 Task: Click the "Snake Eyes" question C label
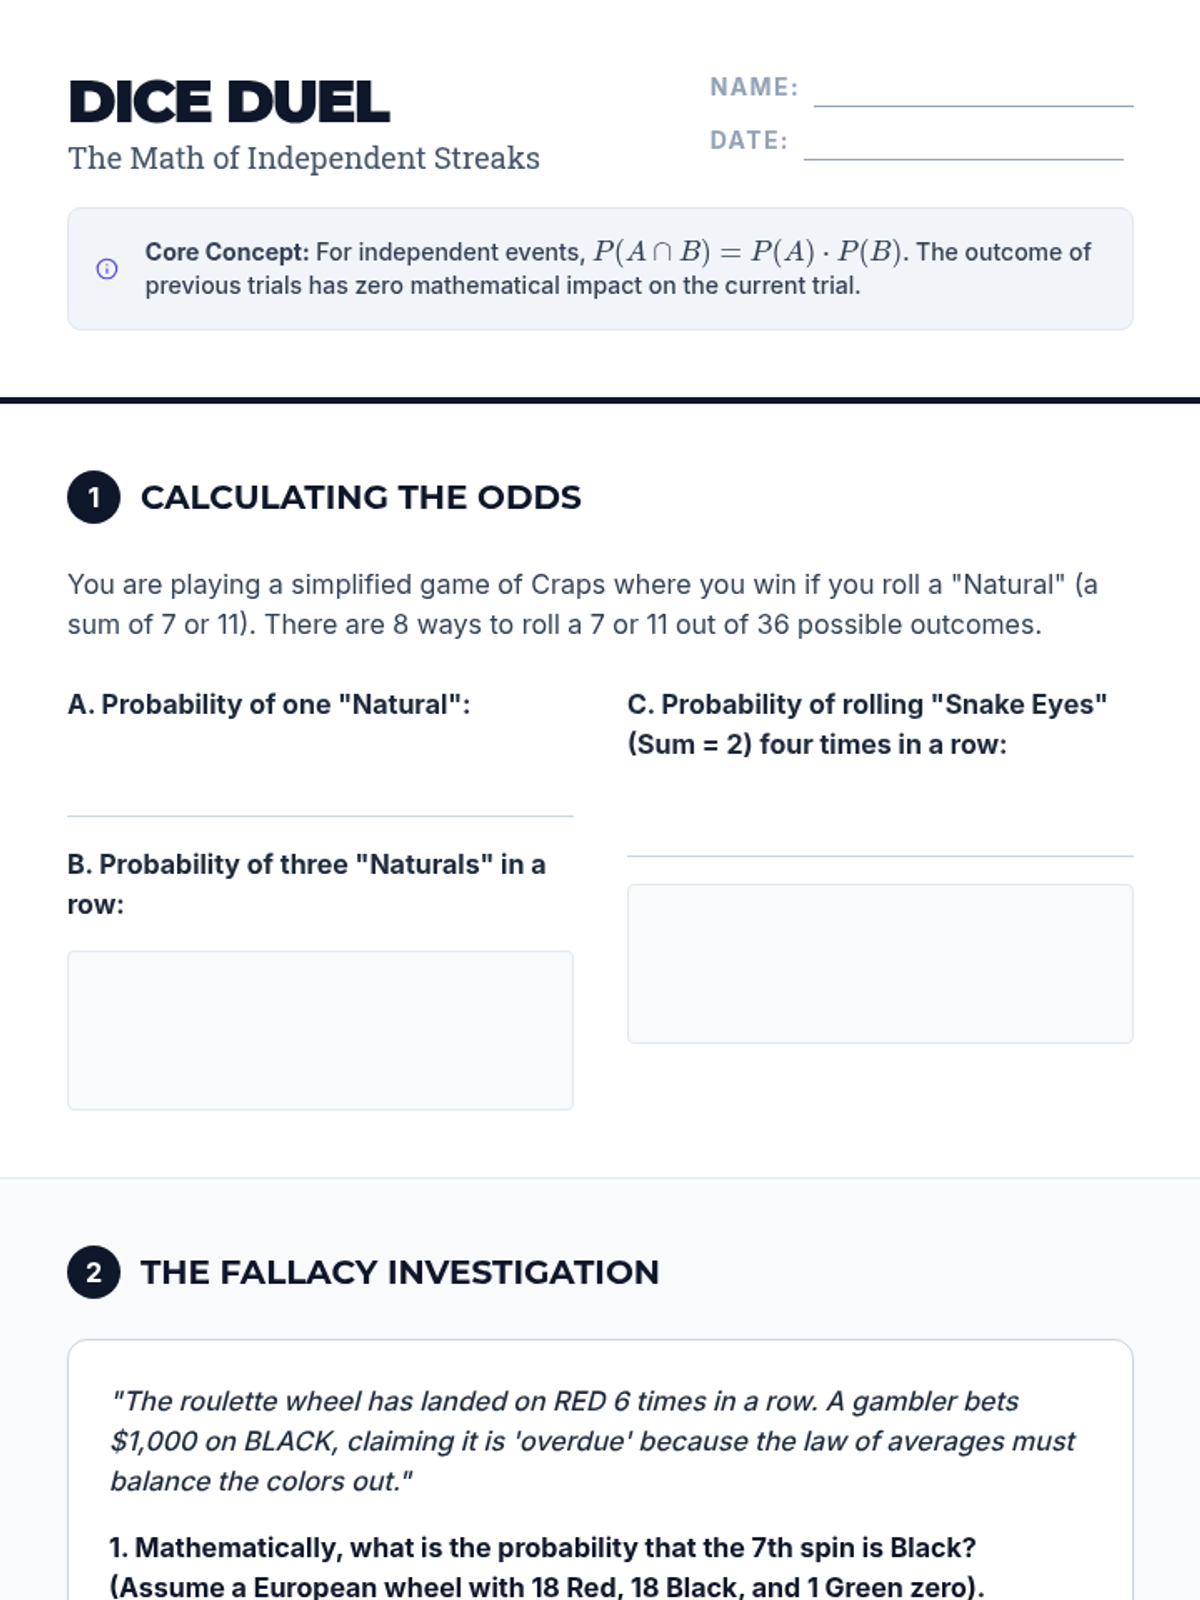coord(866,724)
